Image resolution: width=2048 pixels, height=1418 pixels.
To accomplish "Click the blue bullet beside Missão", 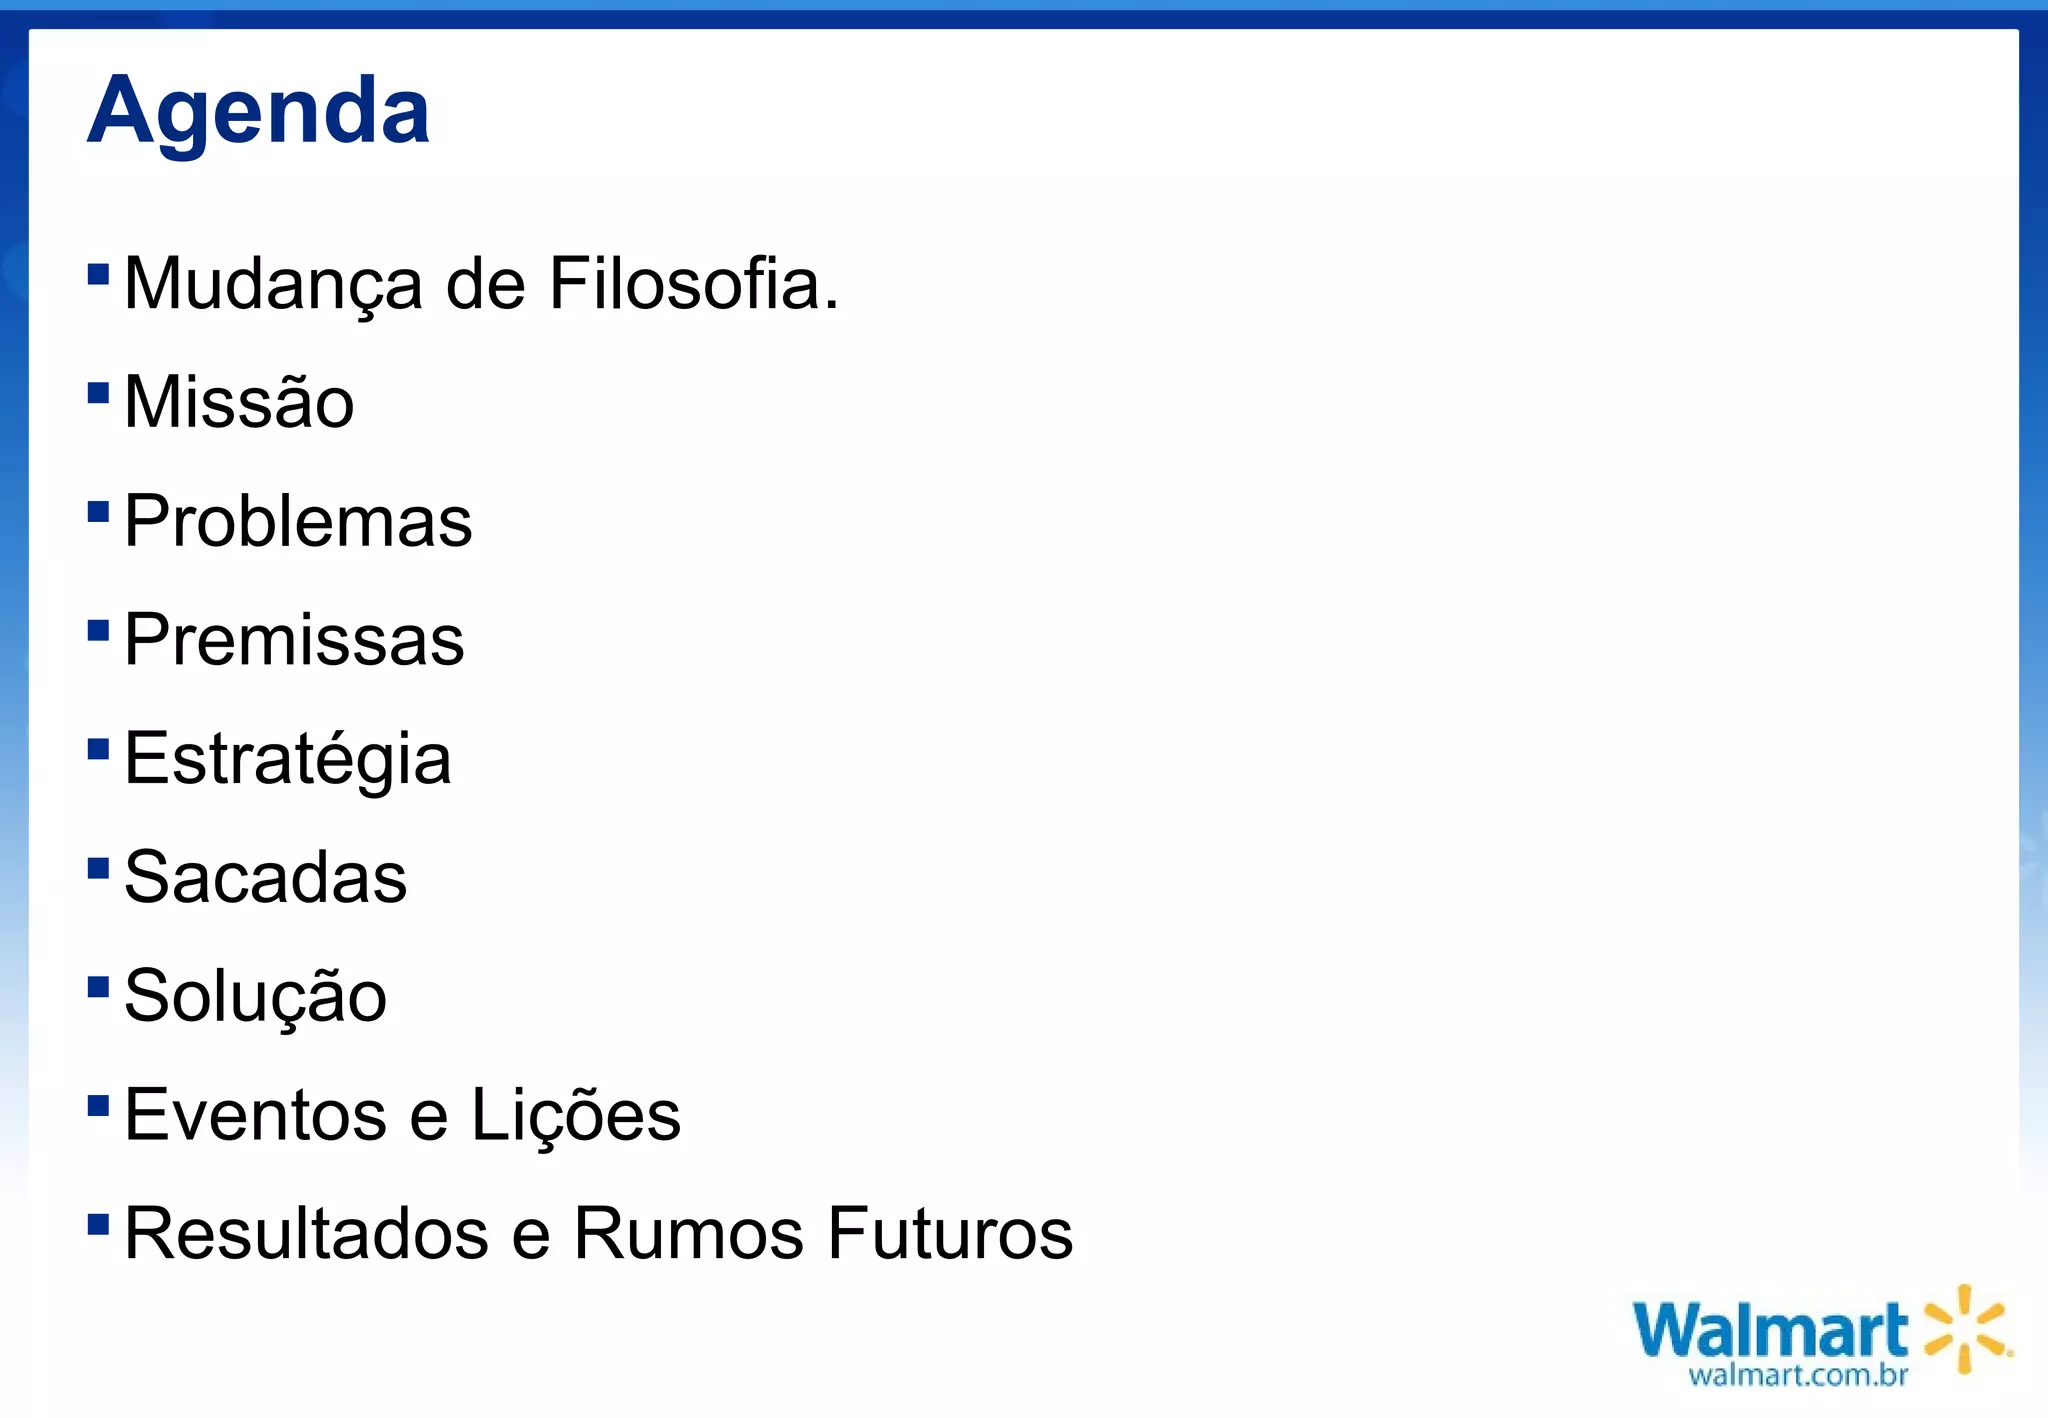I will (x=98, y=392).
